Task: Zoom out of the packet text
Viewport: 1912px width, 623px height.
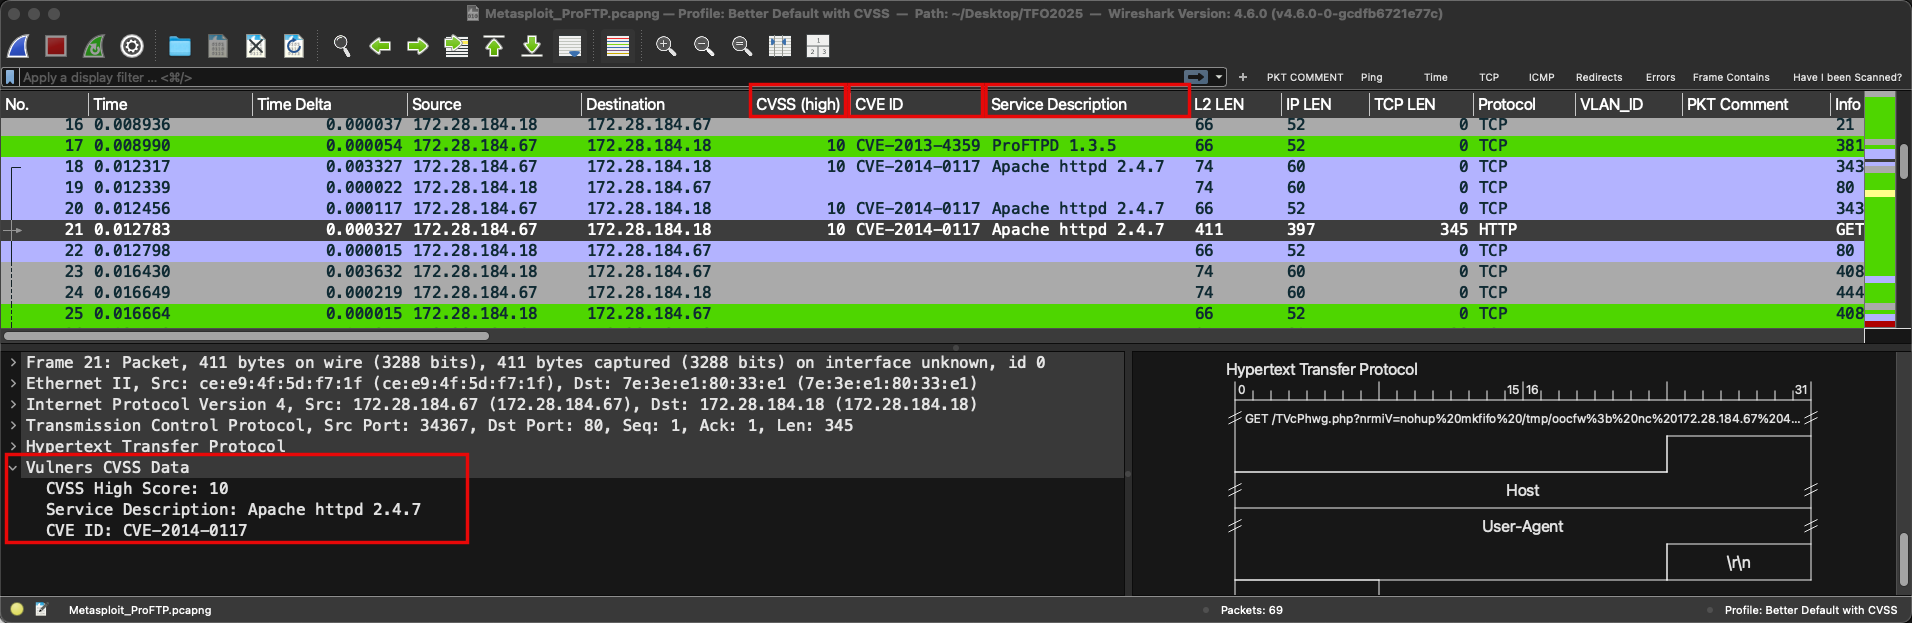Action: pos(704,46)
